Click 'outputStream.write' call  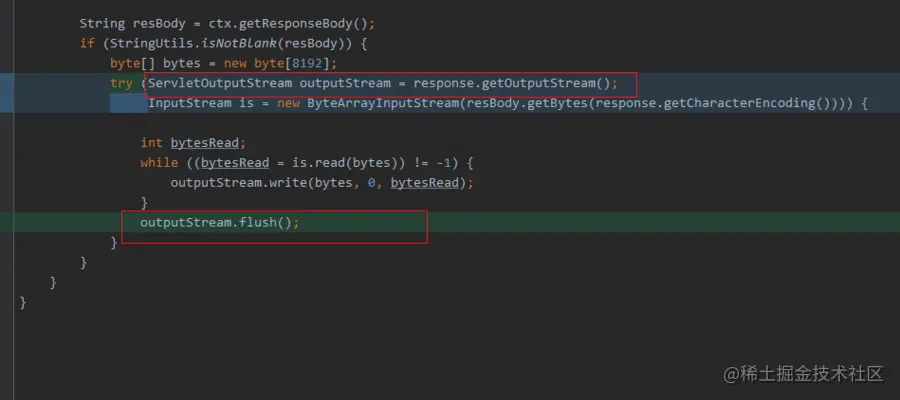pyautogui.click(x=238, y=183)
